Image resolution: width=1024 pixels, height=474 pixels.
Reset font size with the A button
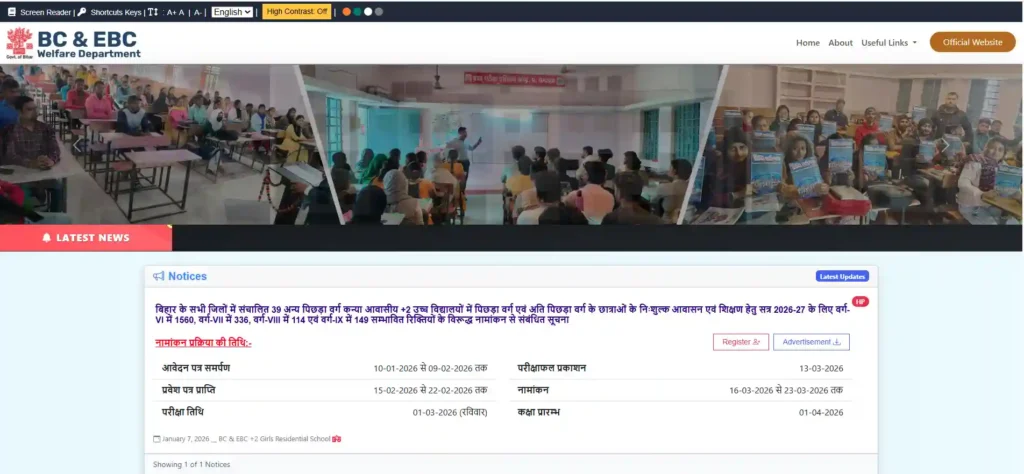point(182,12)
